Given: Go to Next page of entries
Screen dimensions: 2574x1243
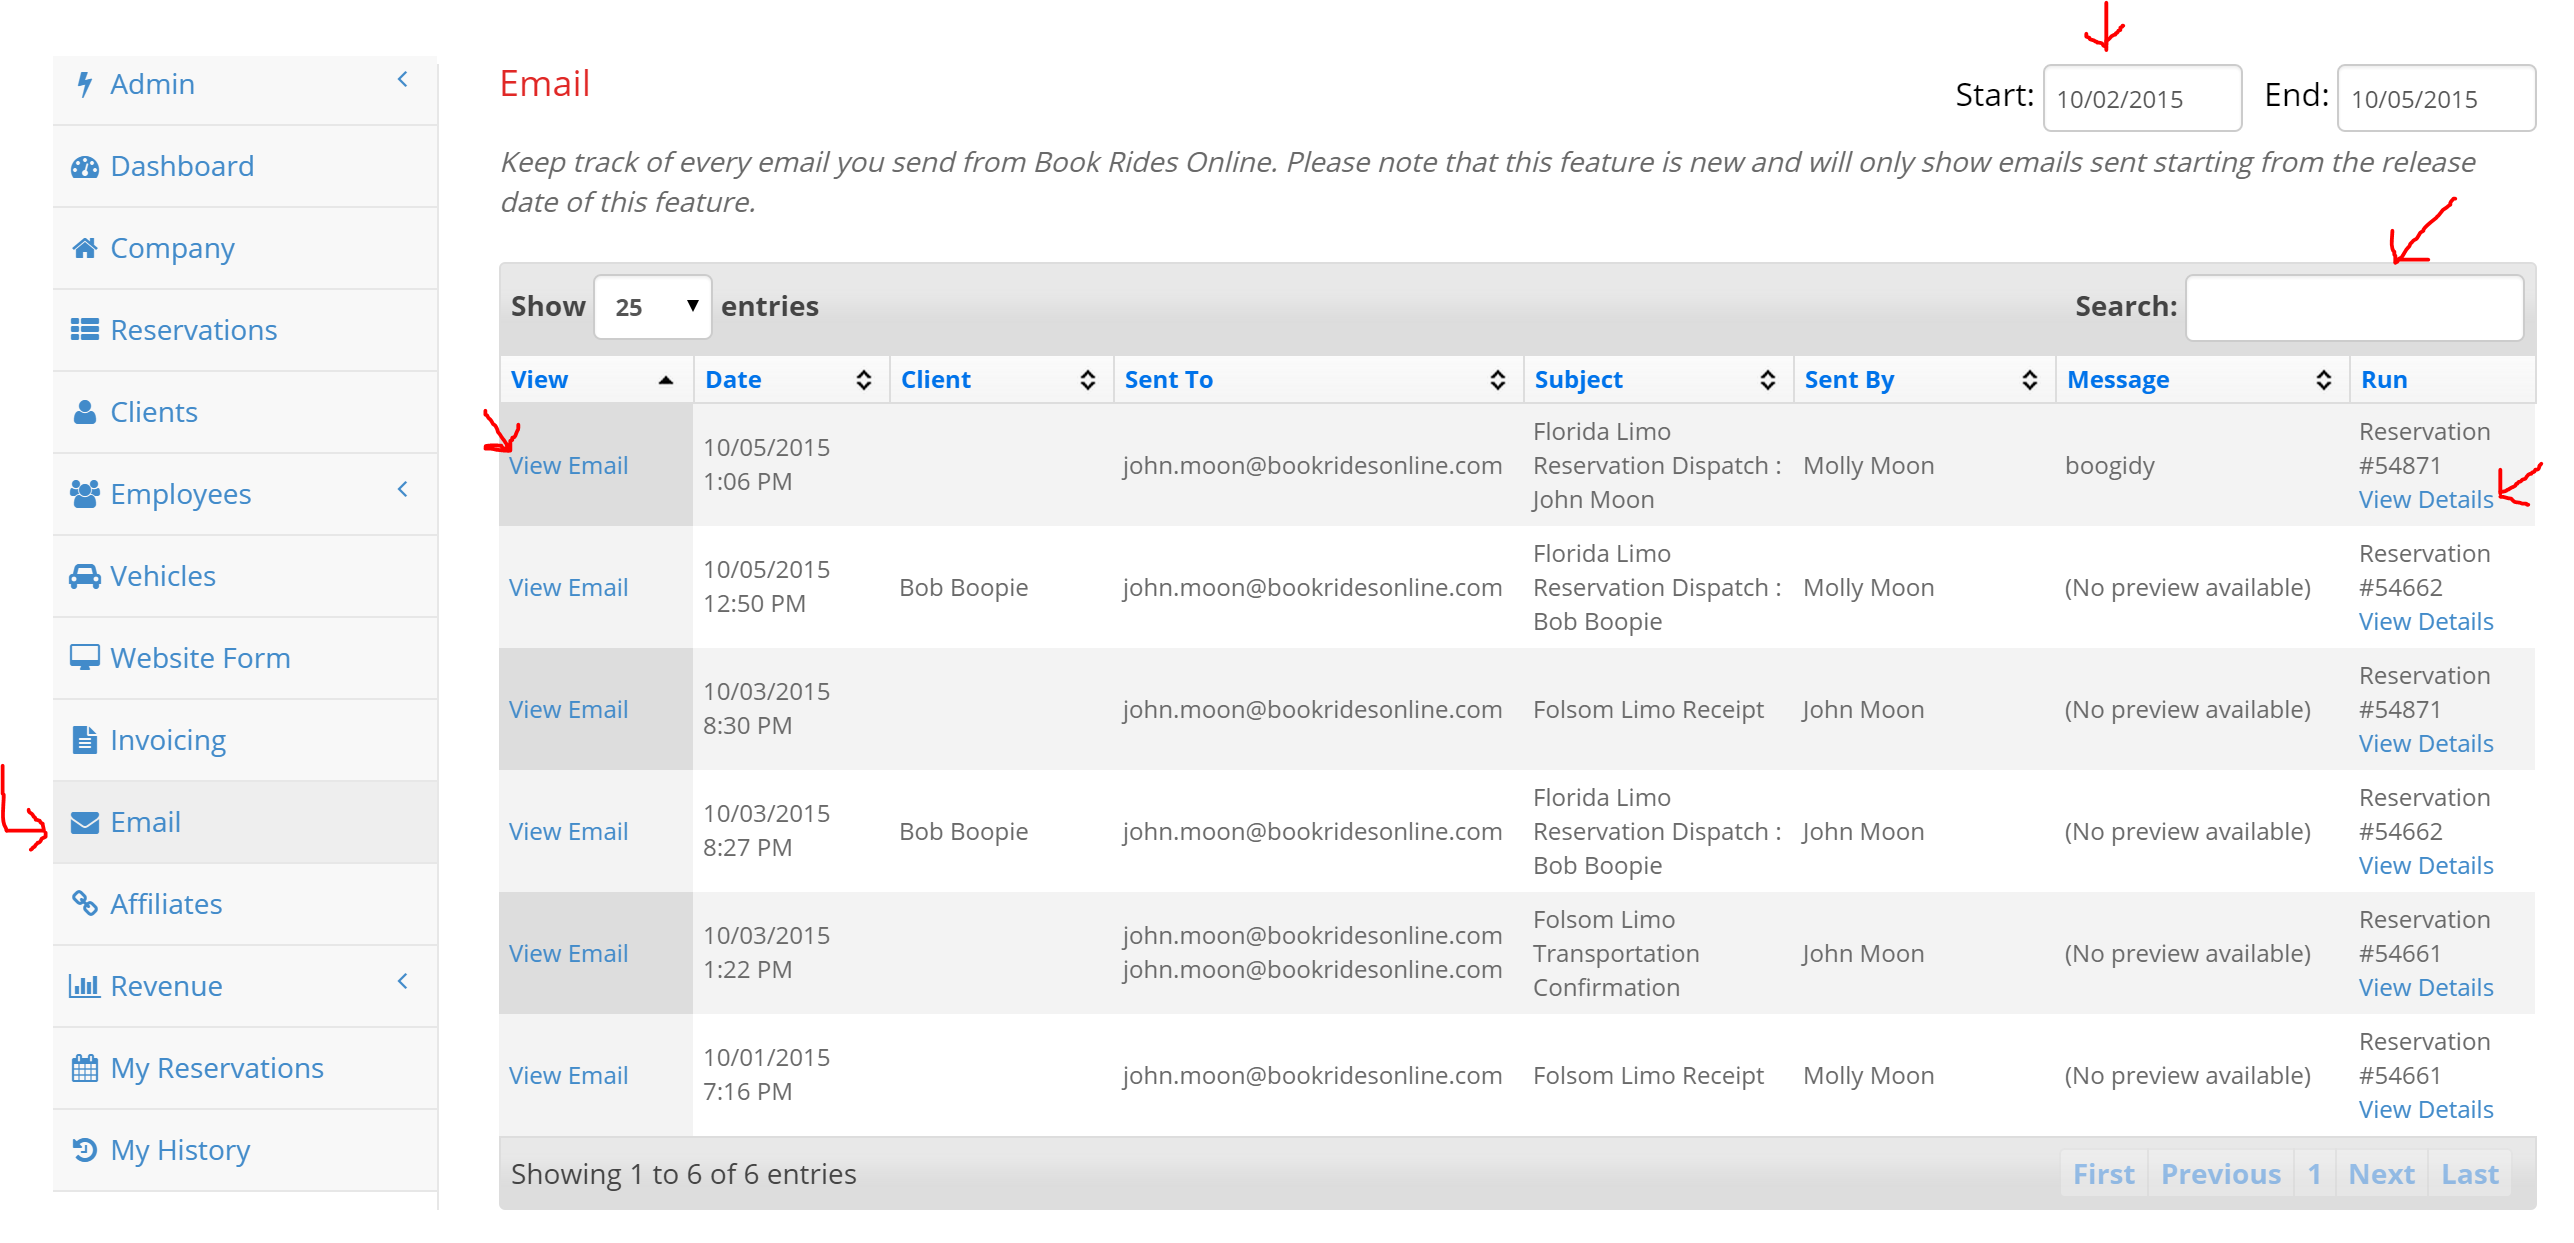Looking at the screenshot, I should click(x=2381, y=1174).
